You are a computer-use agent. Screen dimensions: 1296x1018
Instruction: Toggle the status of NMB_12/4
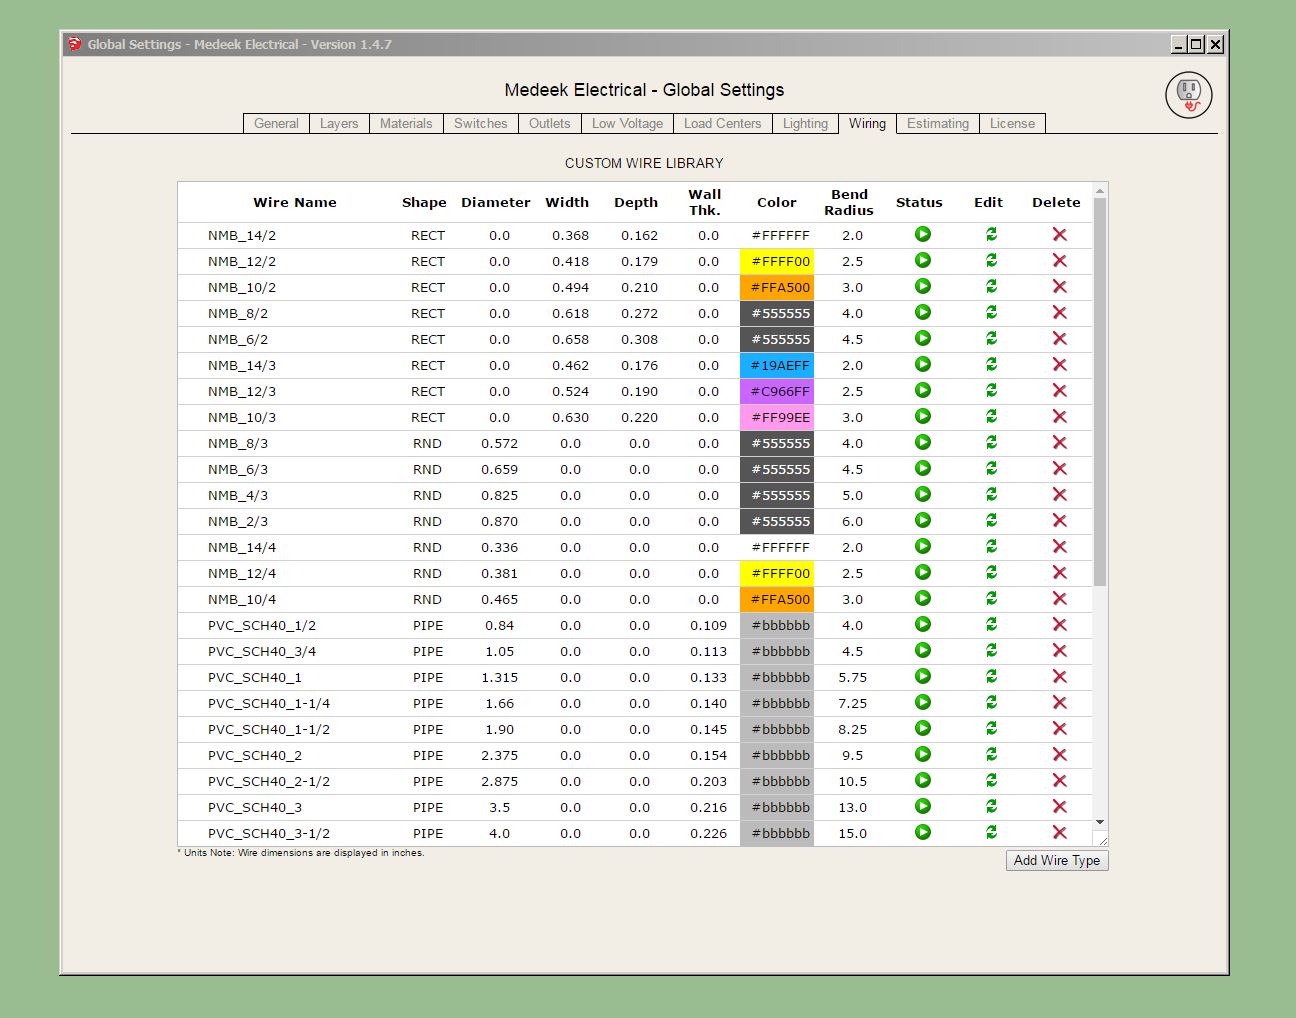coord(923,572)
